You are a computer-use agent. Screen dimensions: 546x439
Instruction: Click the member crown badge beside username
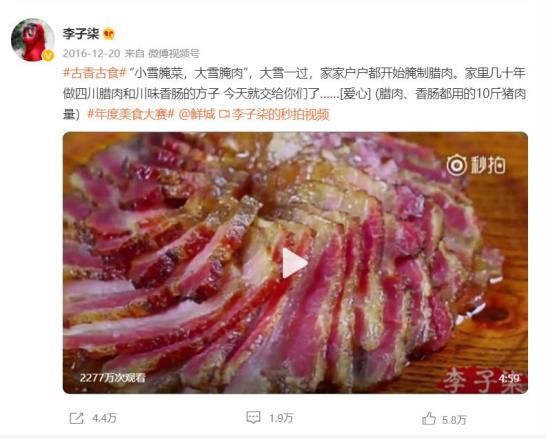click(x=109, y=34)
